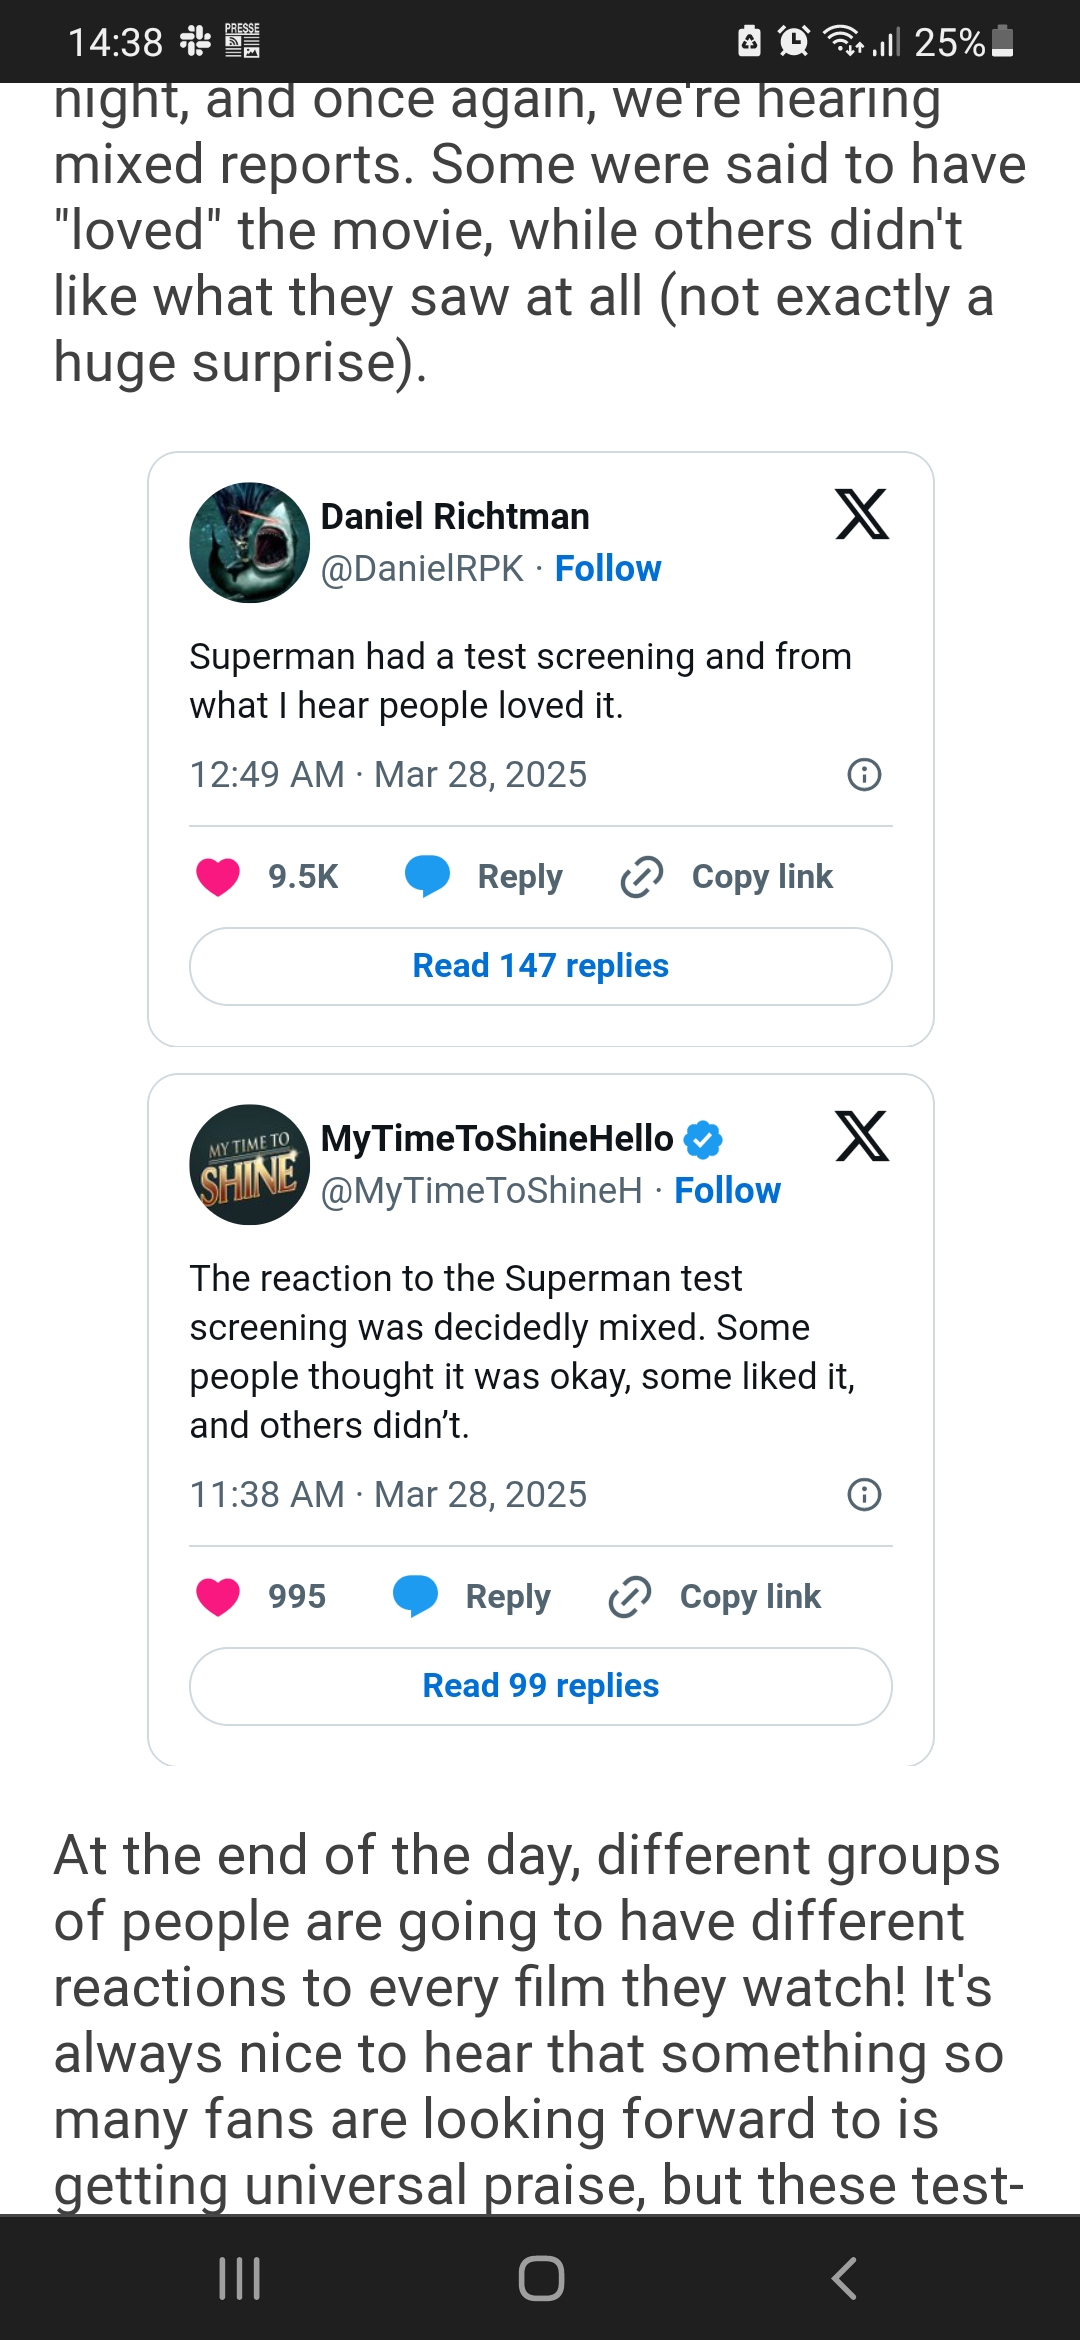Viewport: 1080px width, 2340px height.
Task: Reply to Daniel Richtman's tweet
Action: 485,877
